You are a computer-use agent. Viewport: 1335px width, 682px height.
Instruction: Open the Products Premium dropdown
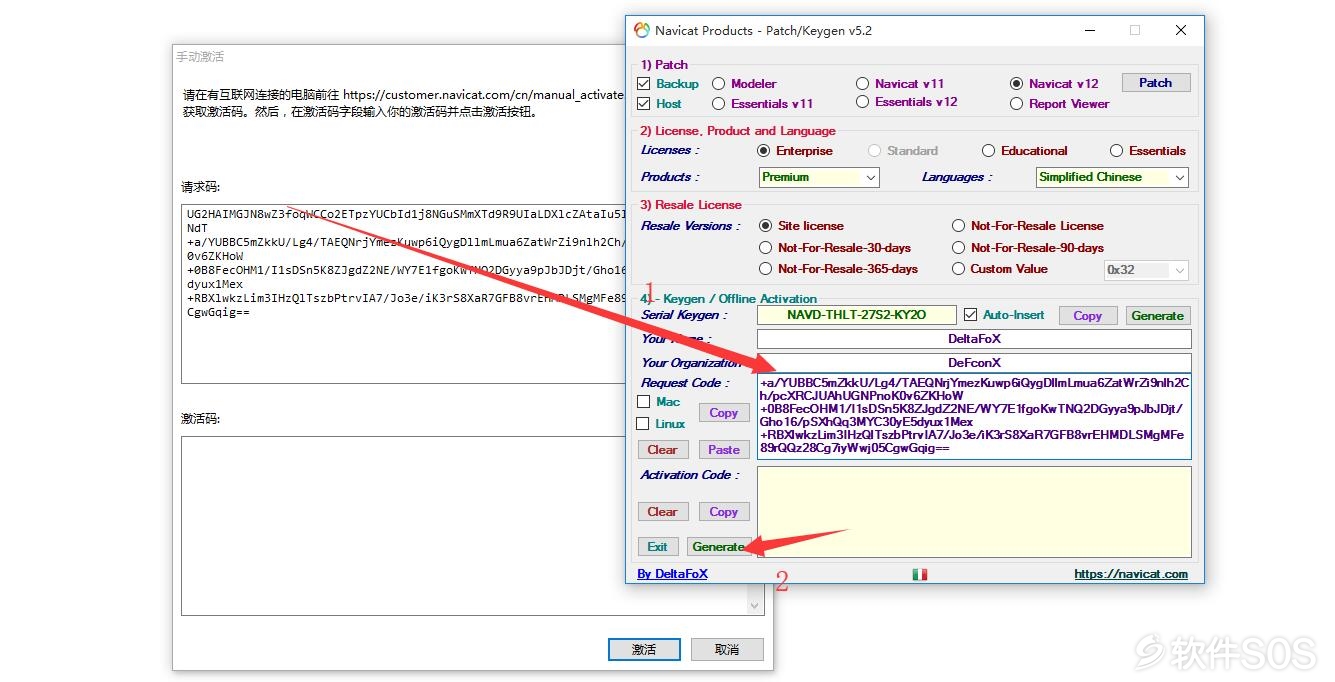[819, 177]
